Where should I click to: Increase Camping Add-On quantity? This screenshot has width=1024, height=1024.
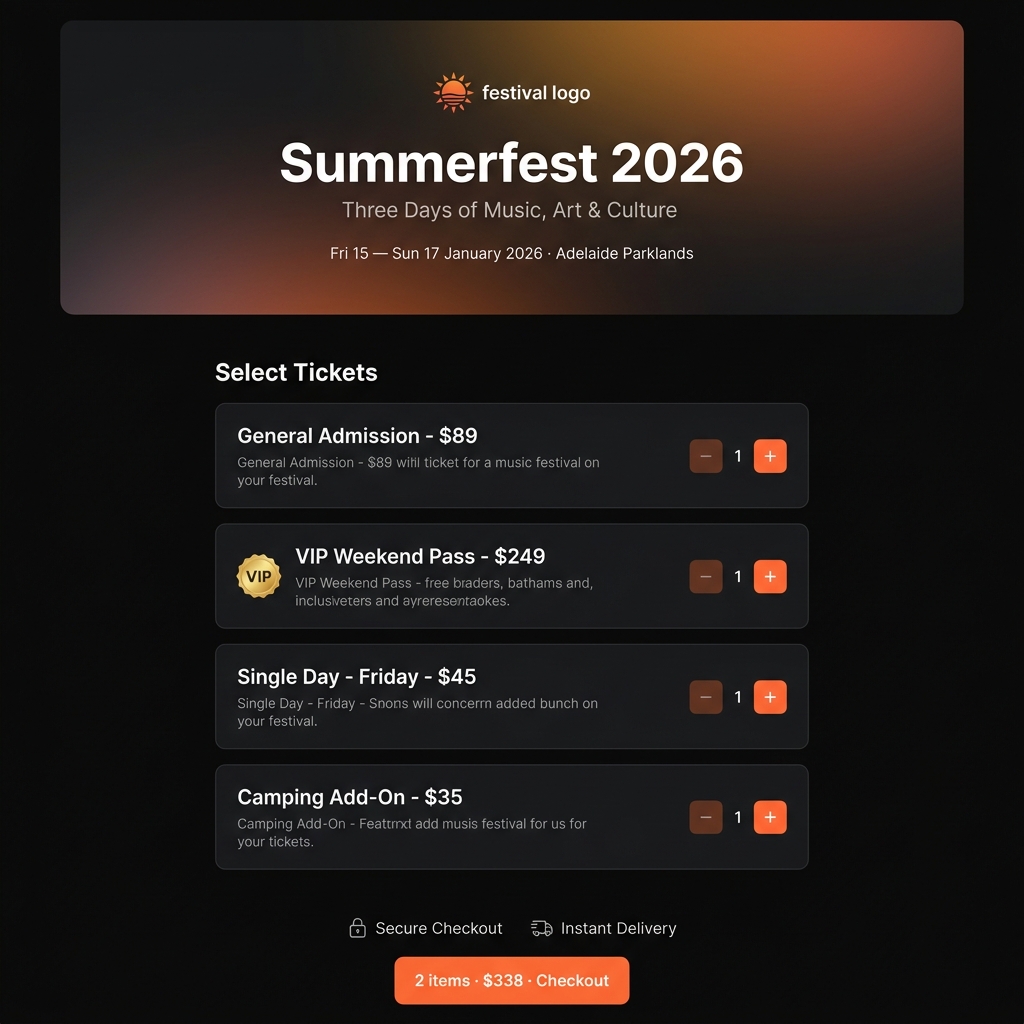(770, 817)
